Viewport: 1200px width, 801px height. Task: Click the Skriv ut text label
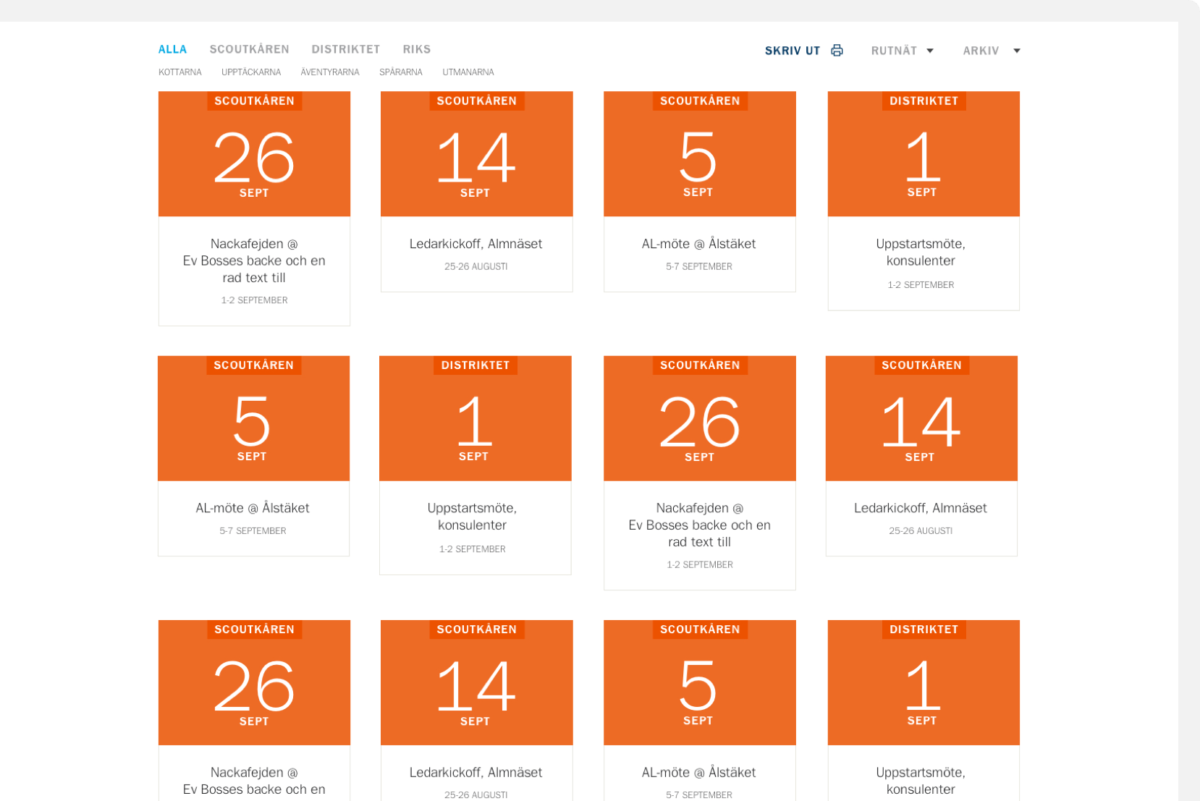coord(792,51)
